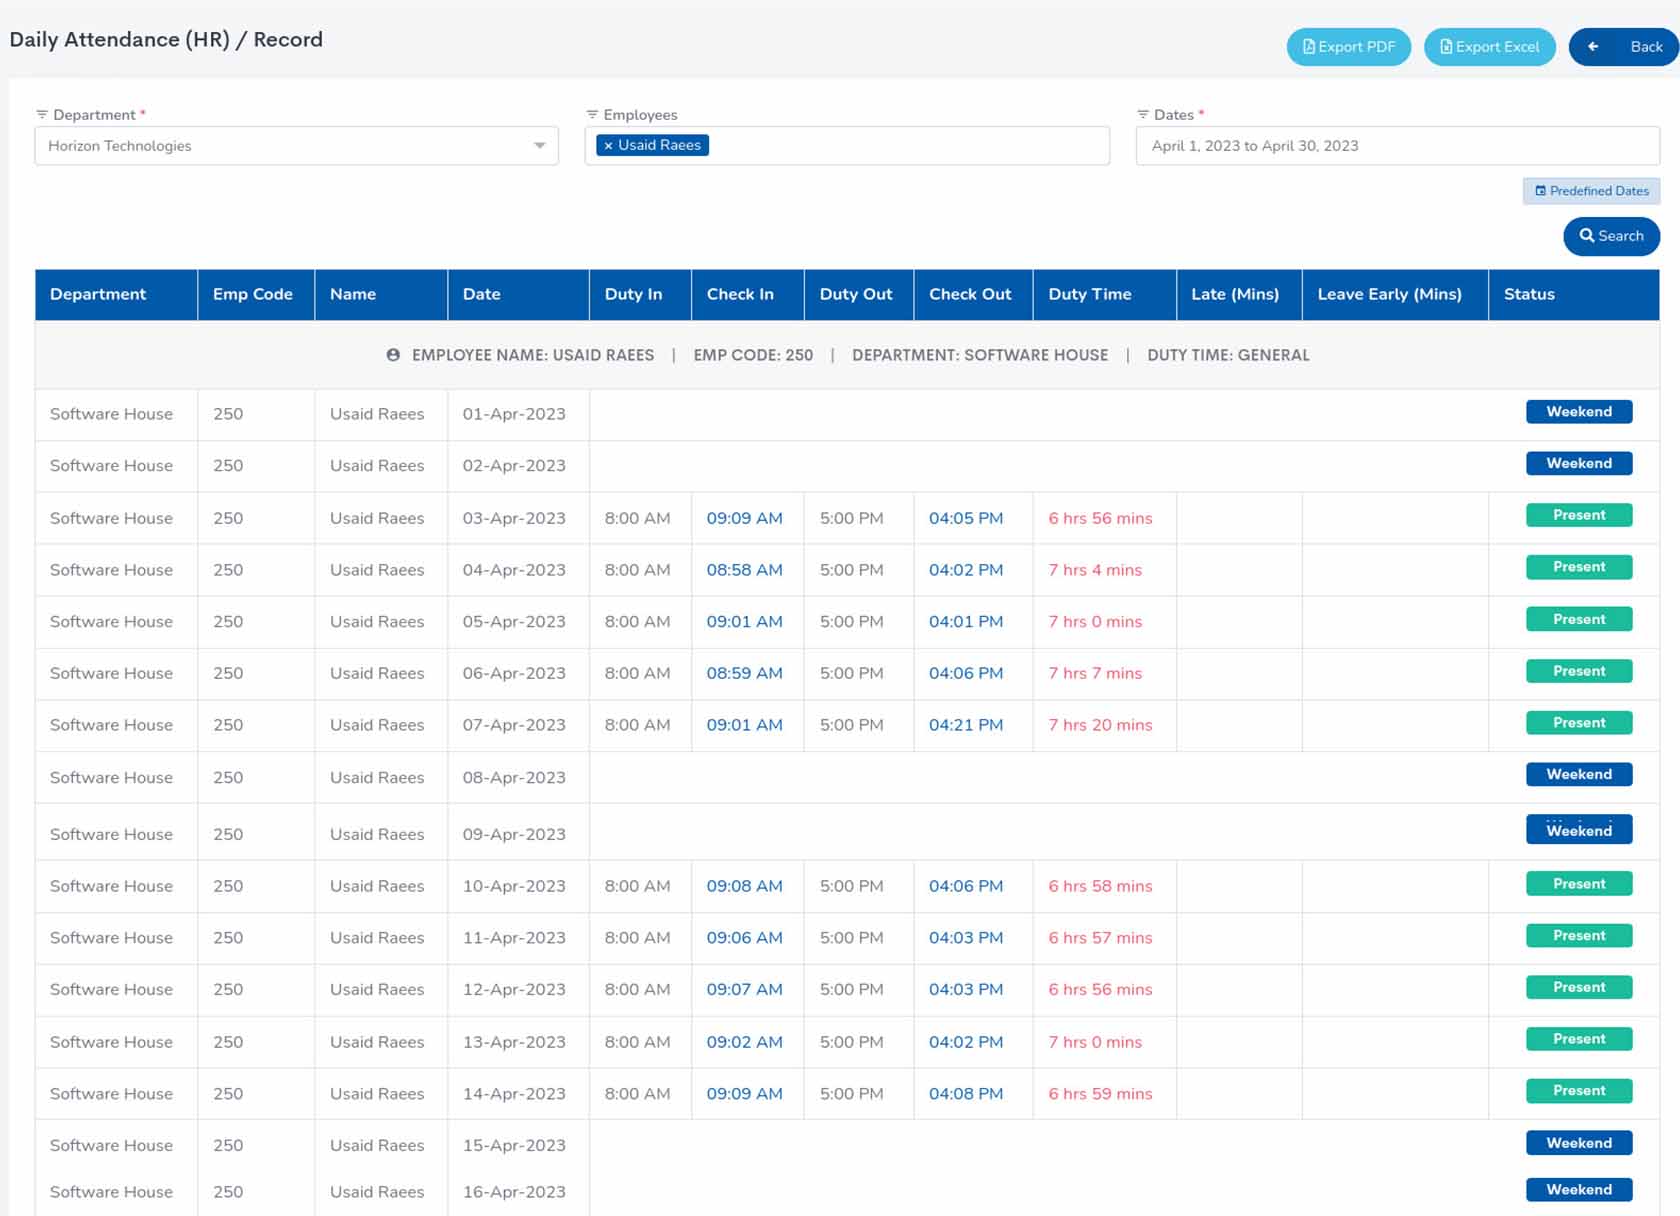The image size is (1680, 1216).
Task: Click check-in time 09:07 AM
Action: [744, 990]
